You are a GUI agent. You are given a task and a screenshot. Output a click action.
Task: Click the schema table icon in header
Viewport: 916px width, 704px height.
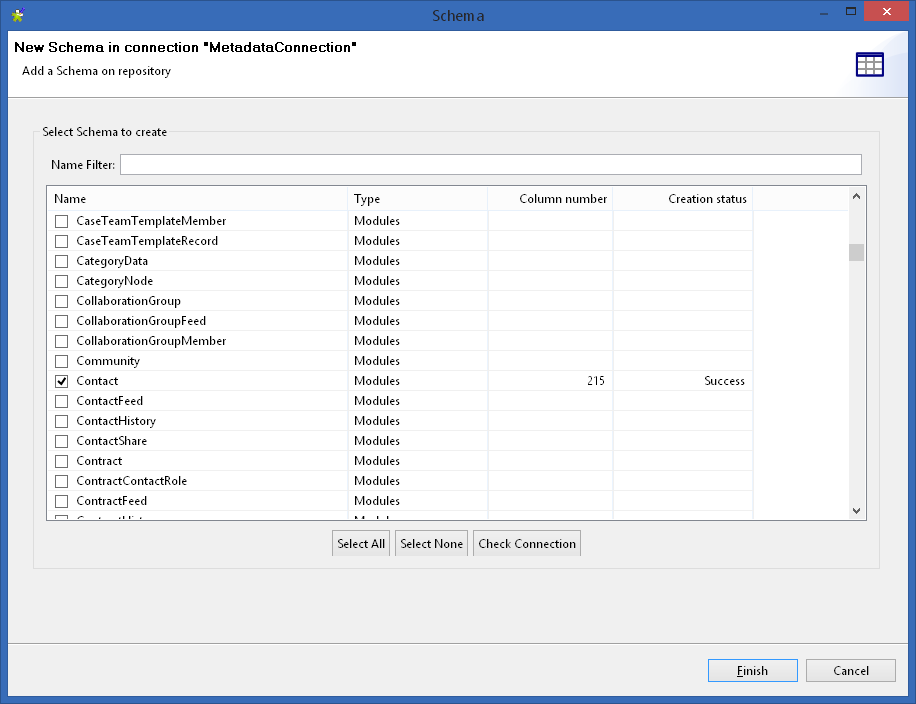(869, 64)
